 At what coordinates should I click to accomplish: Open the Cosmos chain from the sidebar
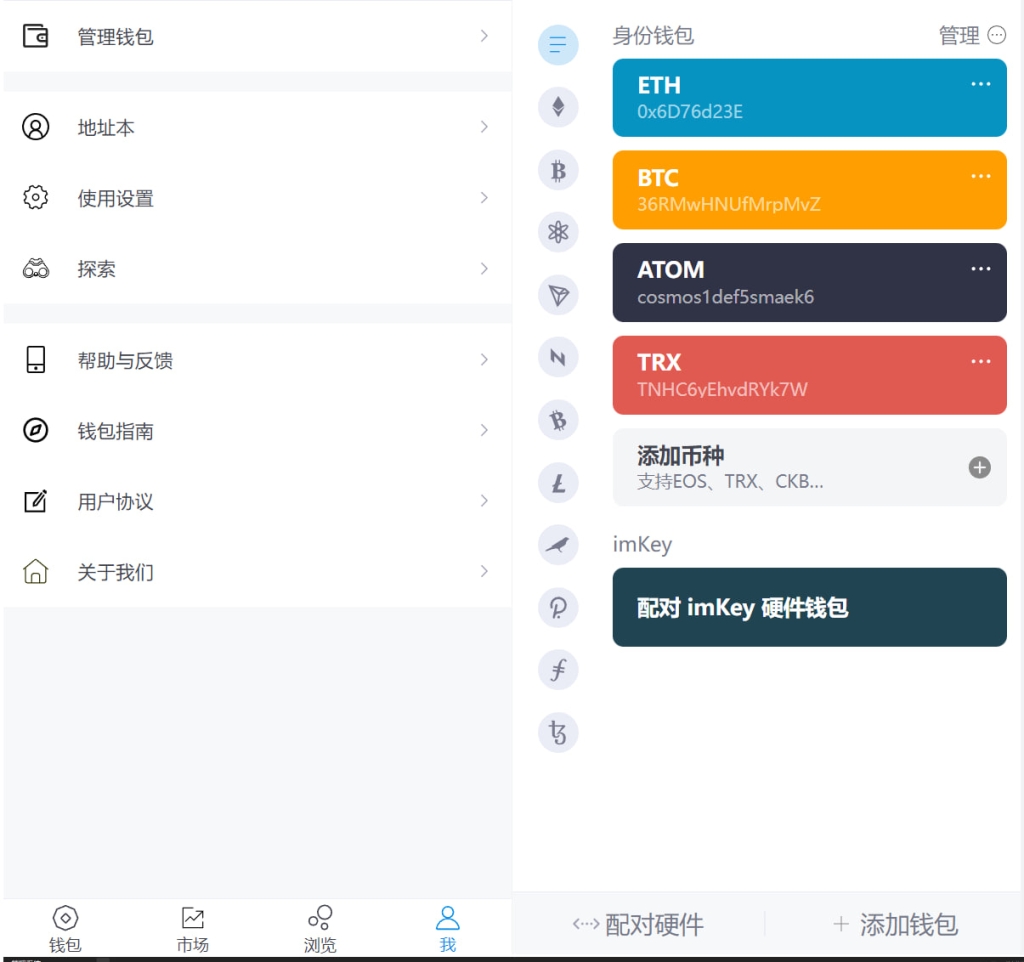[x=558, y=232]
